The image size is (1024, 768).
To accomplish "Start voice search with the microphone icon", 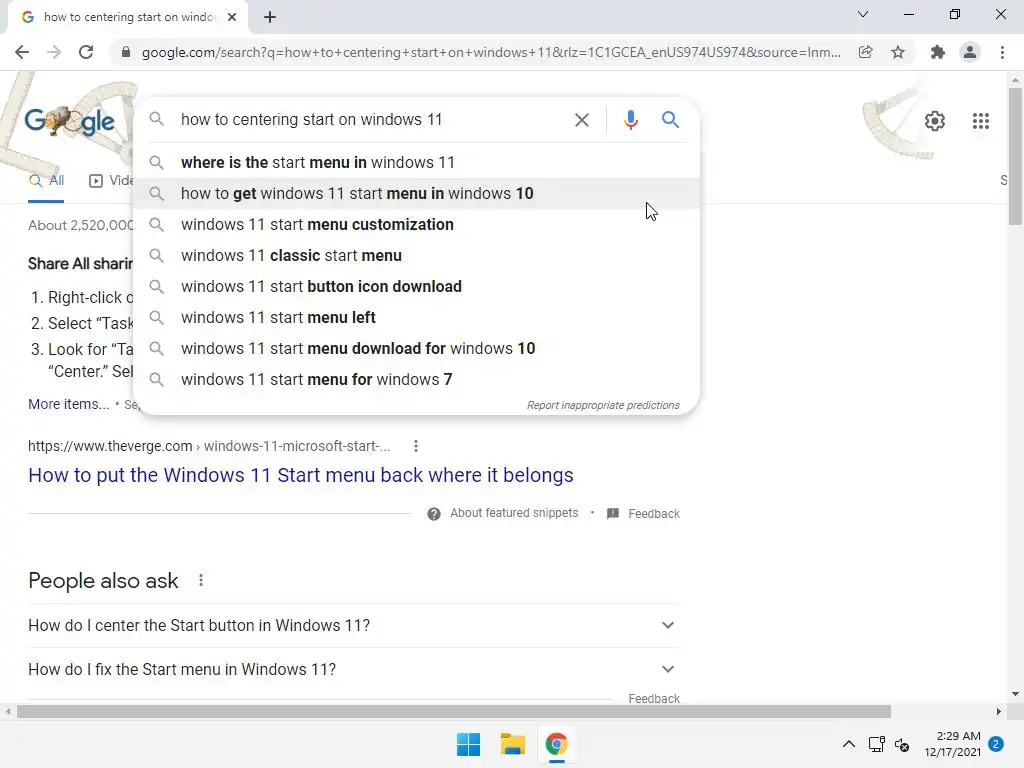I will tap(630, 120).
